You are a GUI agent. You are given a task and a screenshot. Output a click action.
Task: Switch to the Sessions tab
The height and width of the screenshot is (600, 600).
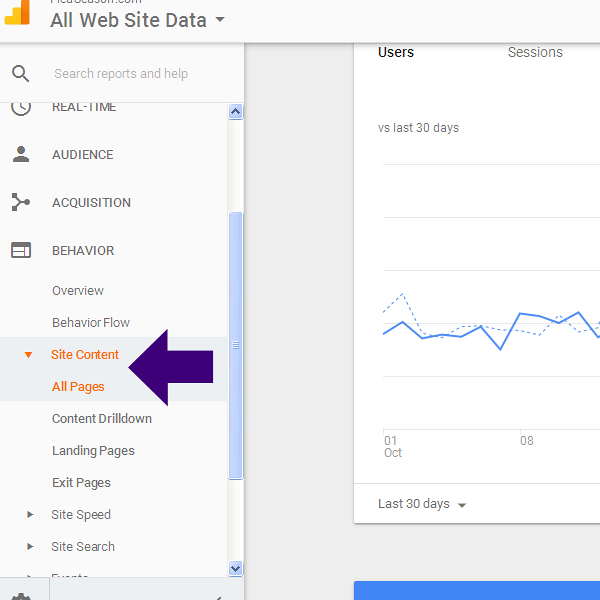(x=535, y=53)
